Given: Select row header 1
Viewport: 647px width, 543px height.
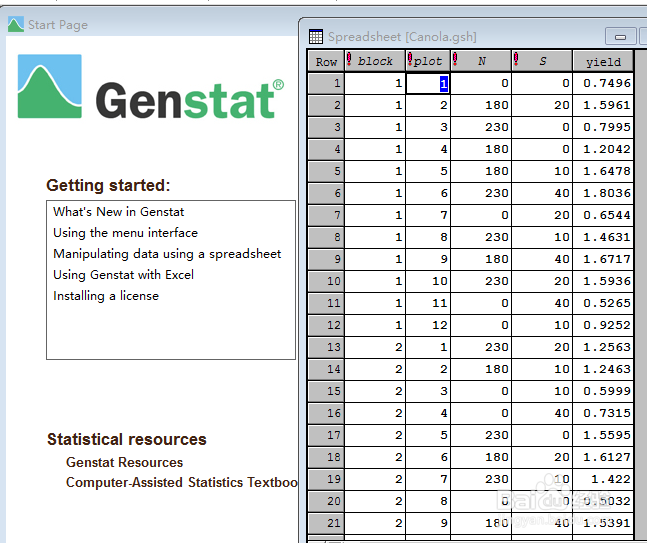Looking at the screenshot, I should [x=326, y=83].
